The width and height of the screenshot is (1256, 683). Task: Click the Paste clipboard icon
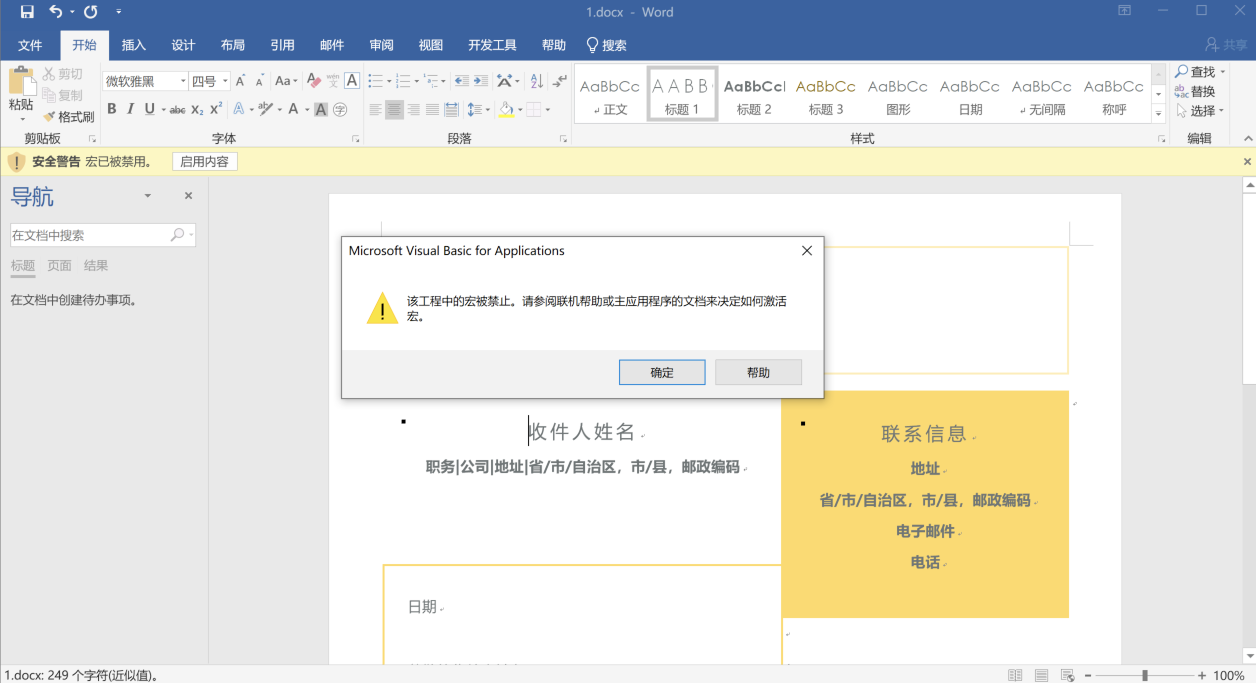21,81
